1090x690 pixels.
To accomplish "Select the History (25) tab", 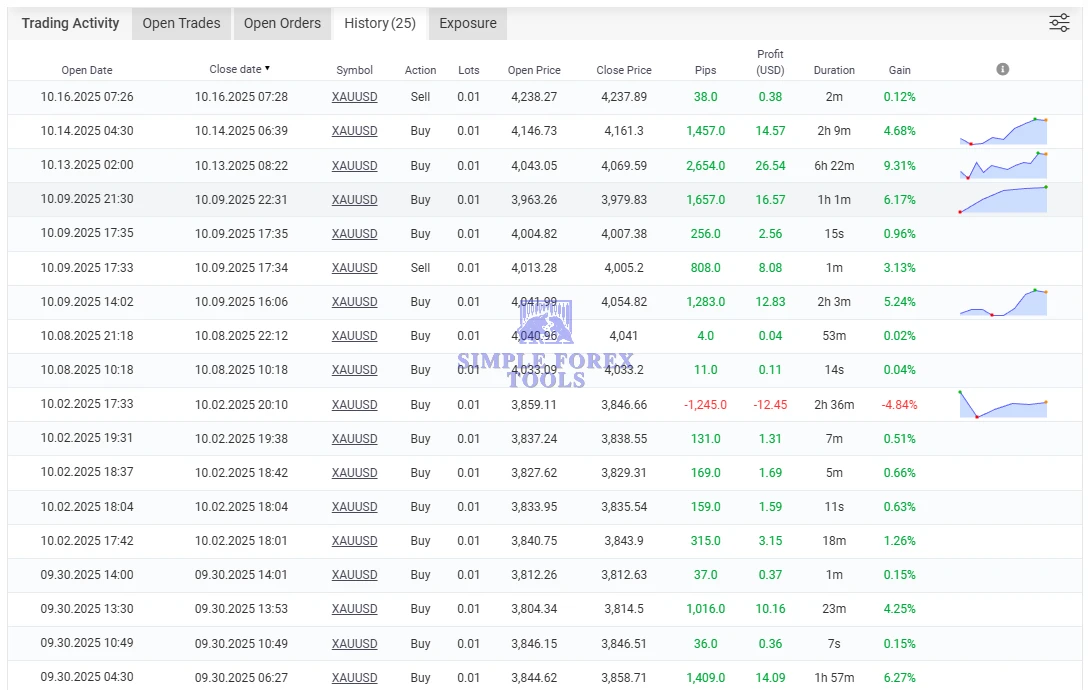I will click(380, 23).
